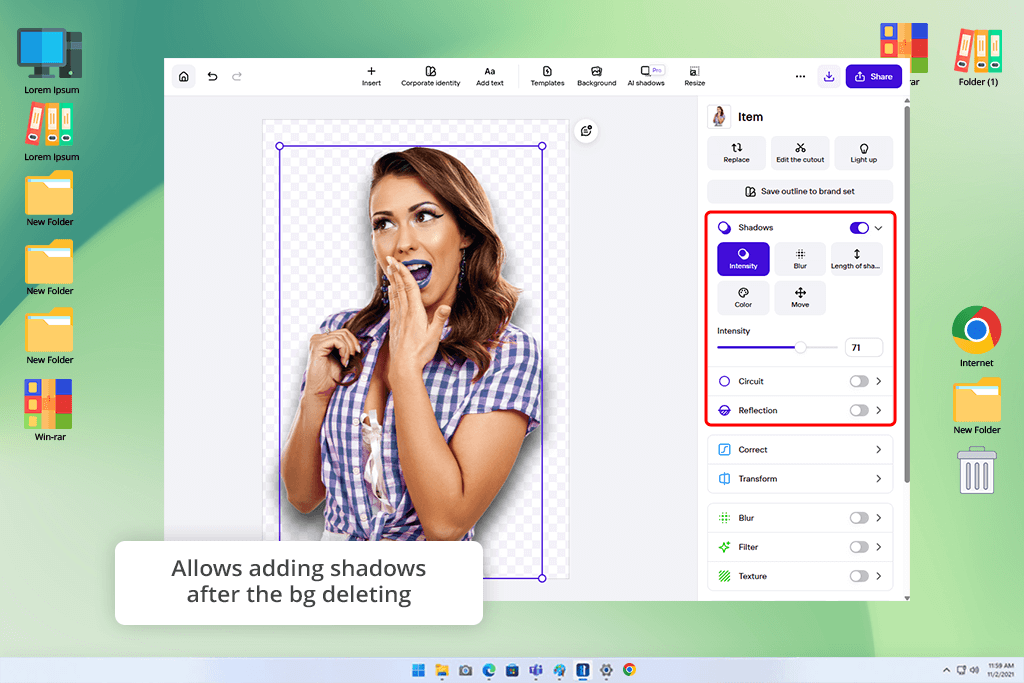Click the Intensity value field showing 71
The height and width of the screenshot is (683, 1024).
(863, 347)
